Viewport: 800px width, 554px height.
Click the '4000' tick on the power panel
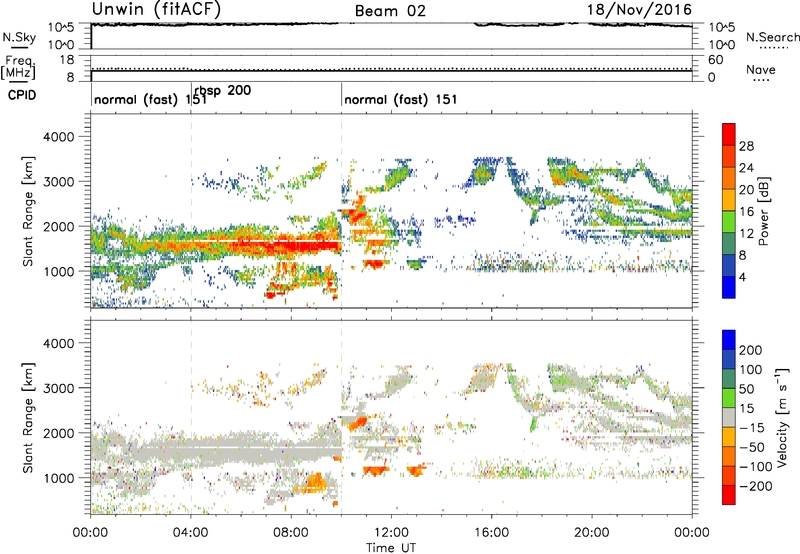[x=58, y=137]
